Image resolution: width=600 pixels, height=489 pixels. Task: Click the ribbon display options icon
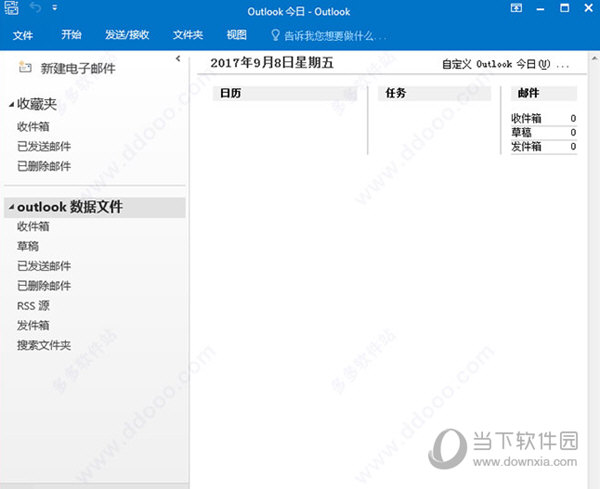(x=516, y=8)
